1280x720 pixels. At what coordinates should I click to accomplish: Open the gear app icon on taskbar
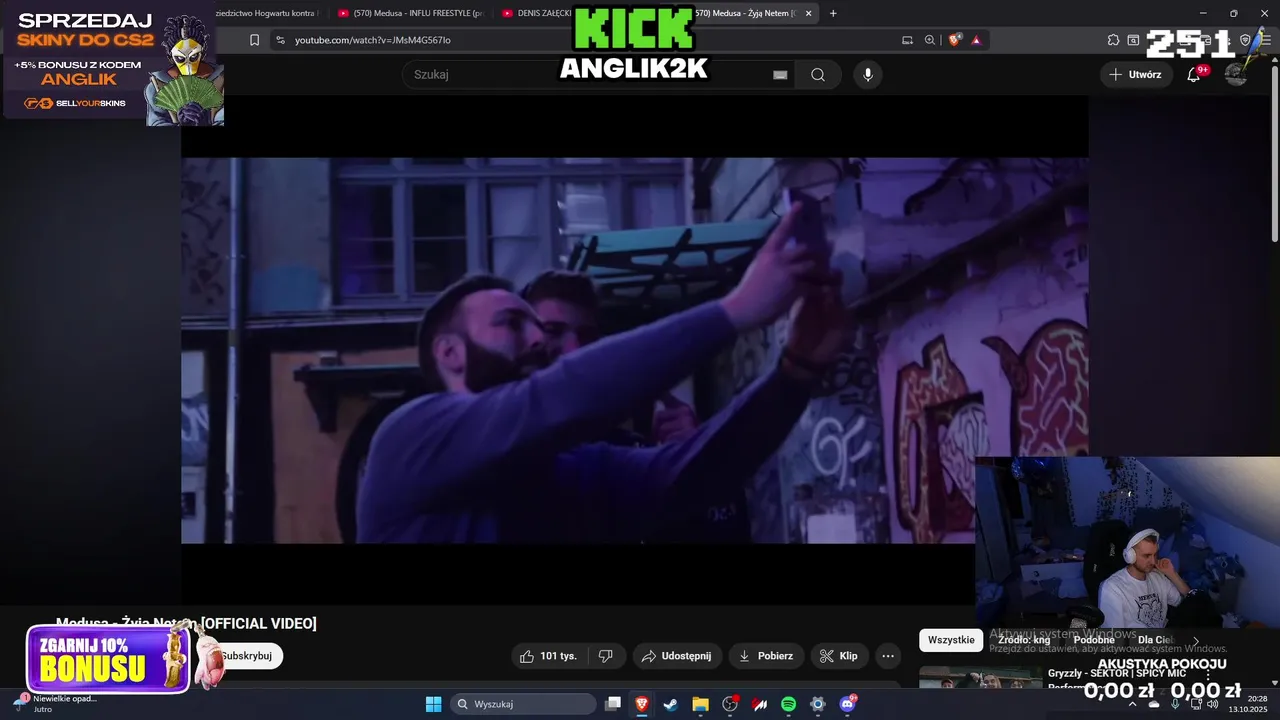[818, 704]
